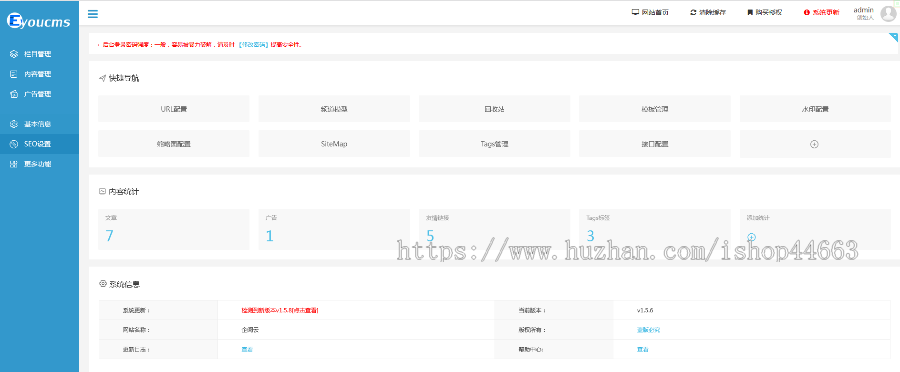Click the v1.5.6 current version value
Image resolution: width=900 pixels, height=372 pixels.
click(x=645, y=310)
